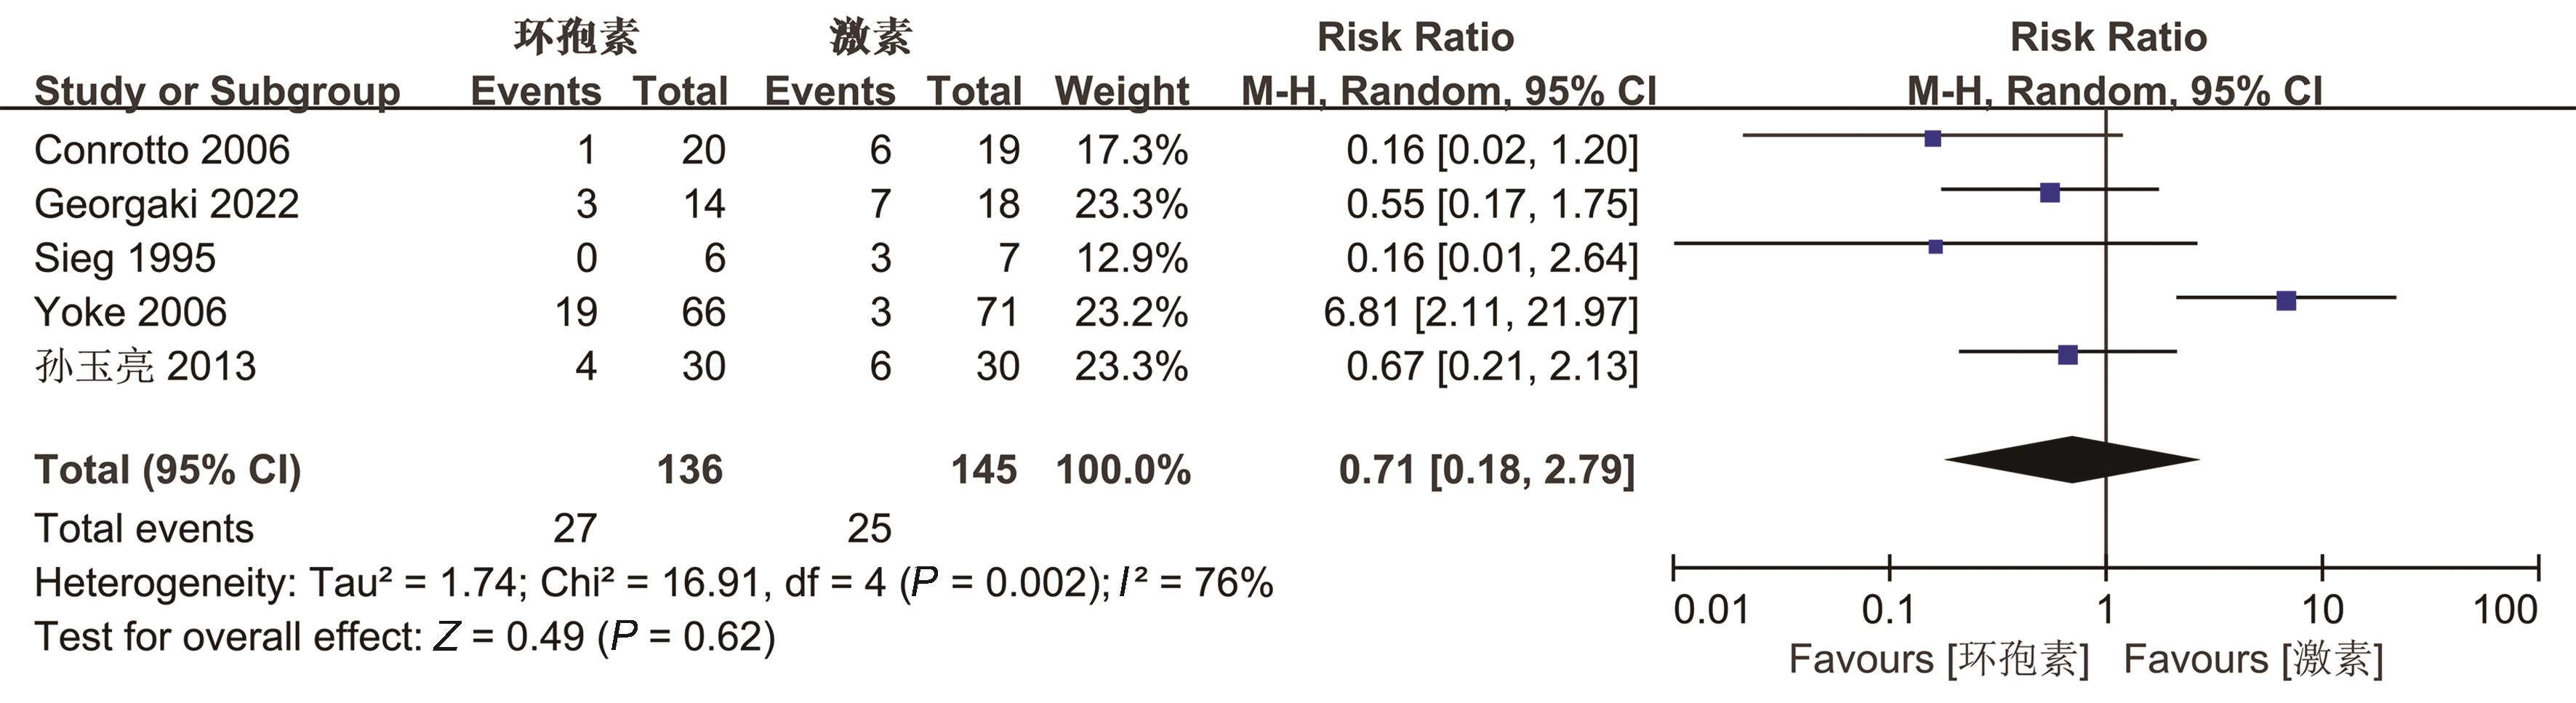
Task: Click the Favours [激素] axis label
Action: click(2253, 660)
